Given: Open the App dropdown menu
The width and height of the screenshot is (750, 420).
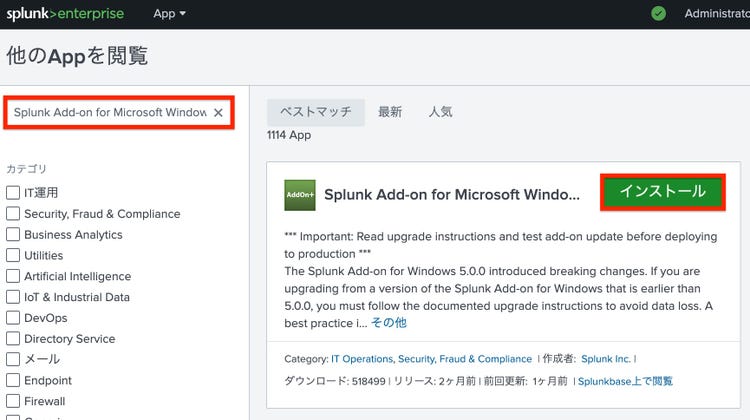Looking at the screenshot, I should tap(169, 14).
